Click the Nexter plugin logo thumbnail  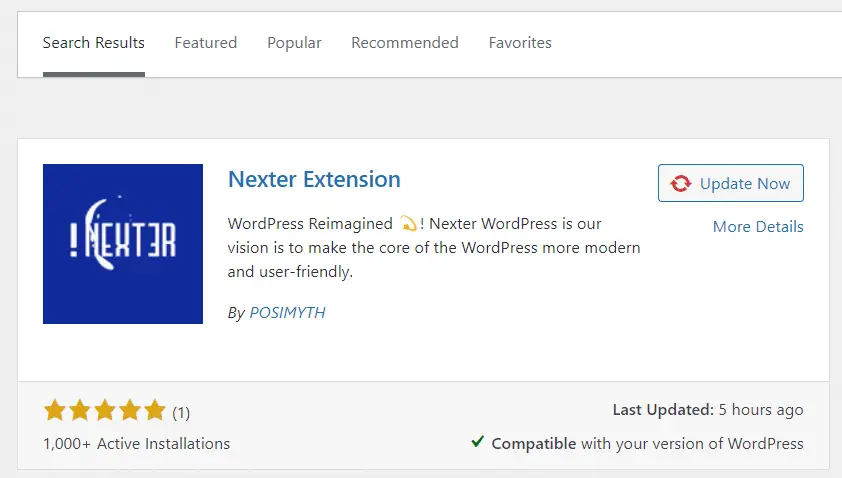[123, 244]
